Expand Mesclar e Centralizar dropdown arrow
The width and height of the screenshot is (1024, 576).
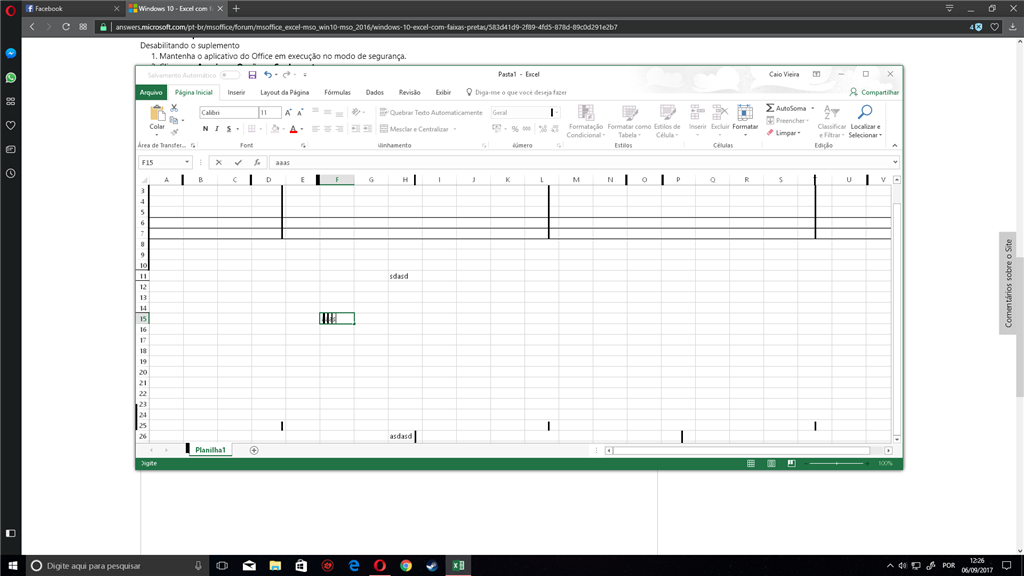tap(455, 129)
